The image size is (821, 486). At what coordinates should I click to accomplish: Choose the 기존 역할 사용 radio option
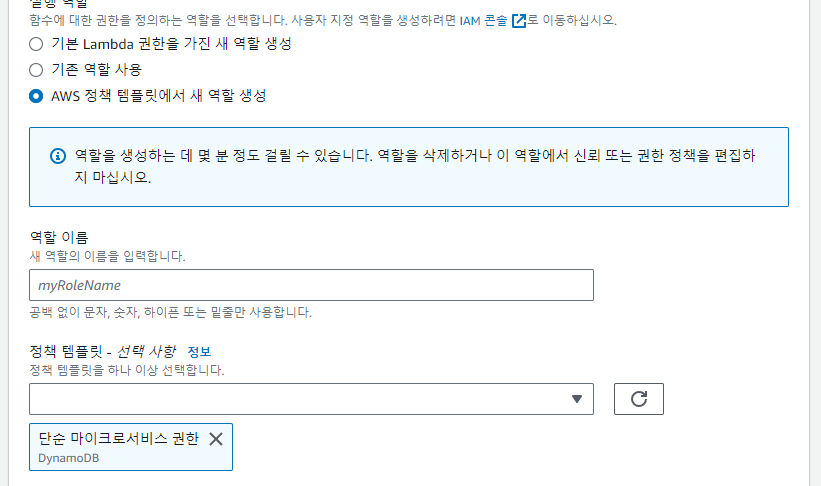(37, 70)
